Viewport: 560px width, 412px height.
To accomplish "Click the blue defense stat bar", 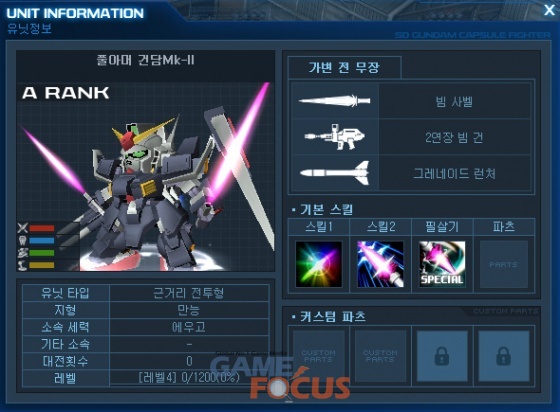I will [x=42, y=241].
